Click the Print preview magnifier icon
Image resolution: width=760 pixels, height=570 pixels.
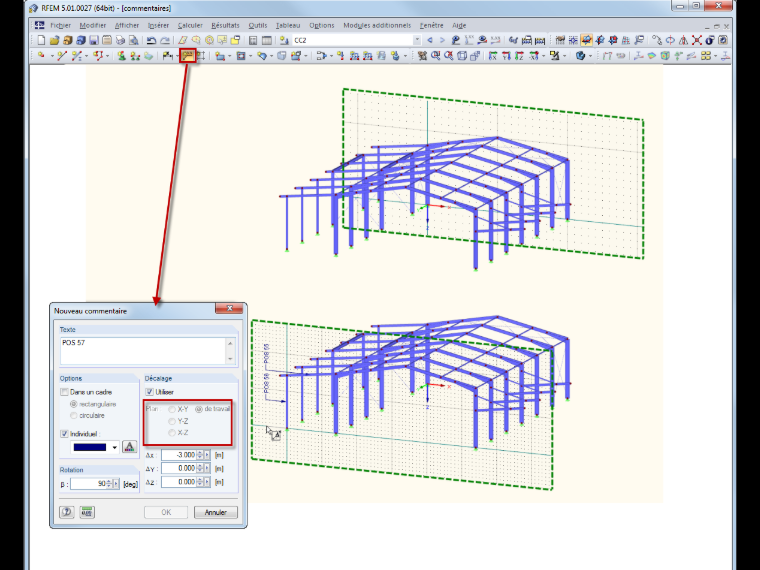coord(133,40)
